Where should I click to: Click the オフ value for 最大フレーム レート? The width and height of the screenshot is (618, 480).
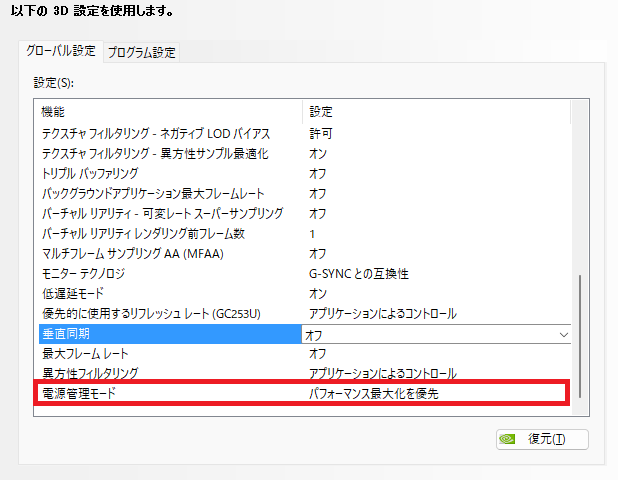(318, 353)
